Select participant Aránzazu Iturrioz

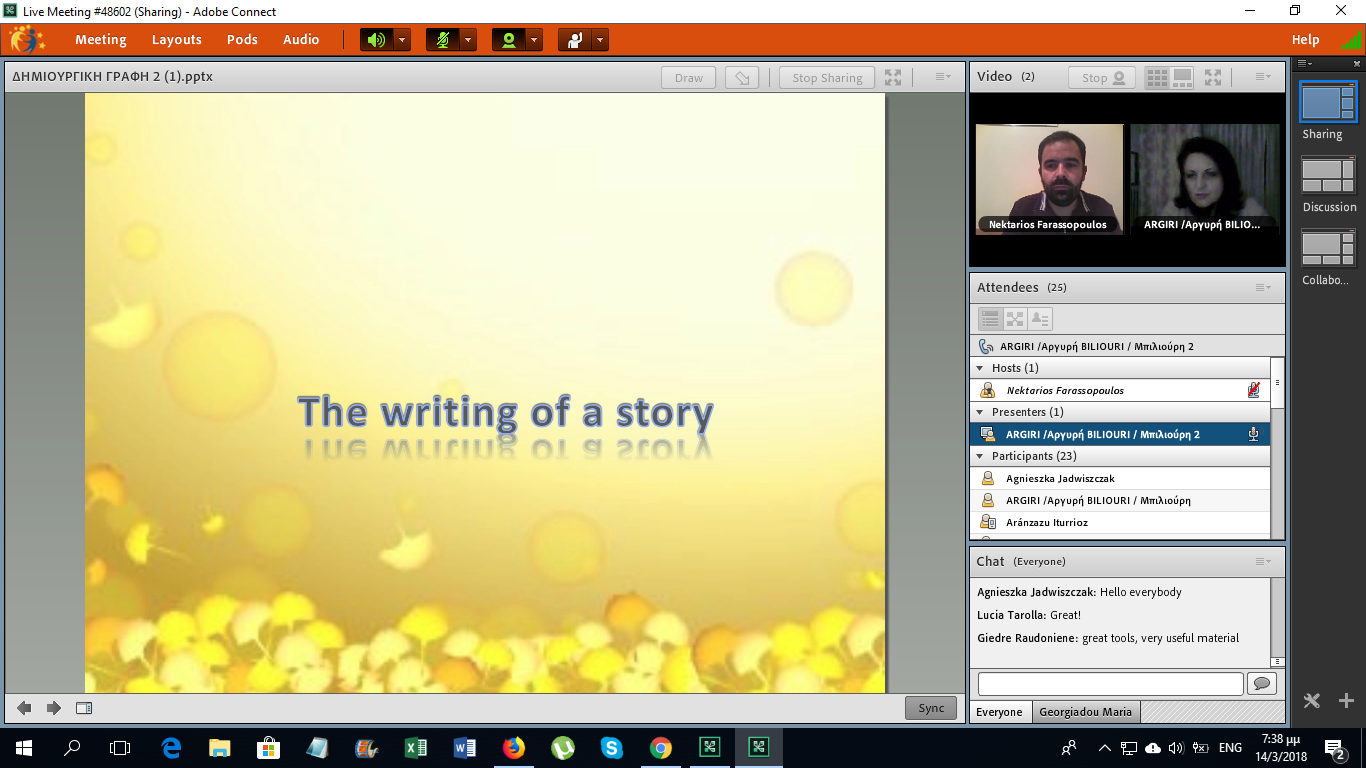(1120, 522)
